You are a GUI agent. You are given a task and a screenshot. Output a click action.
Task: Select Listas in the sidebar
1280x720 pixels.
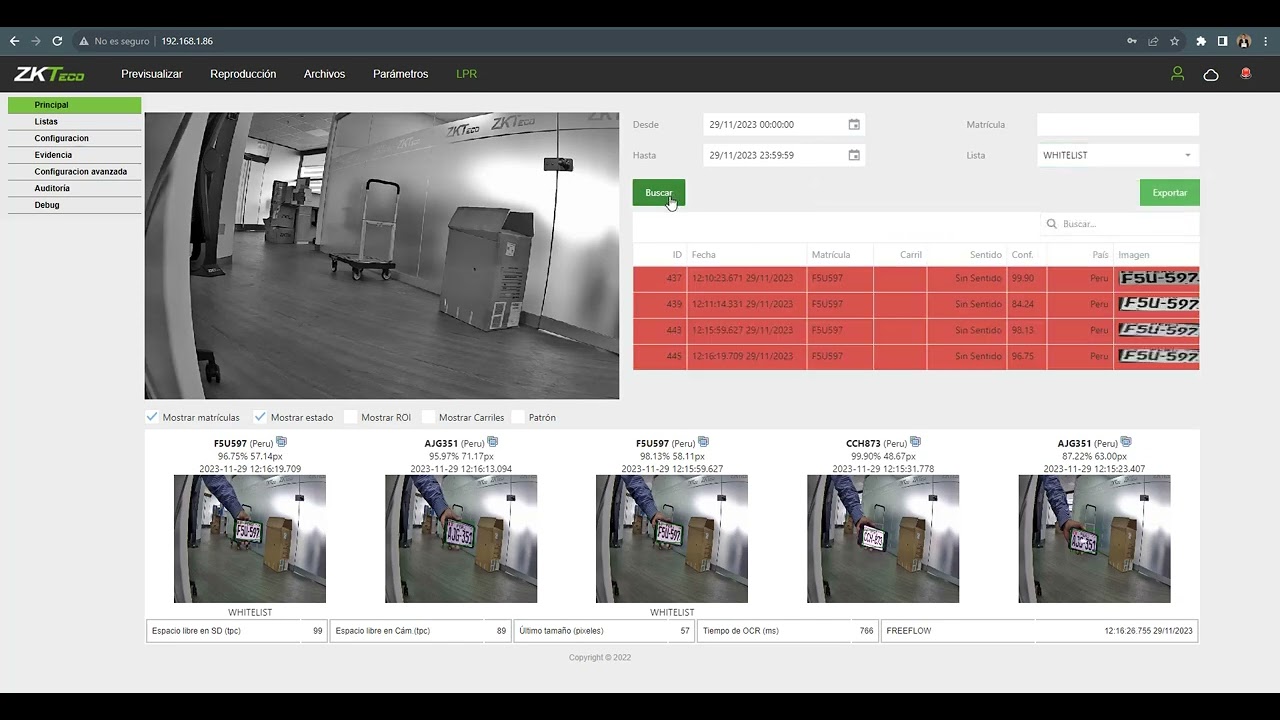pyautogui.click(x=75, y=121)
